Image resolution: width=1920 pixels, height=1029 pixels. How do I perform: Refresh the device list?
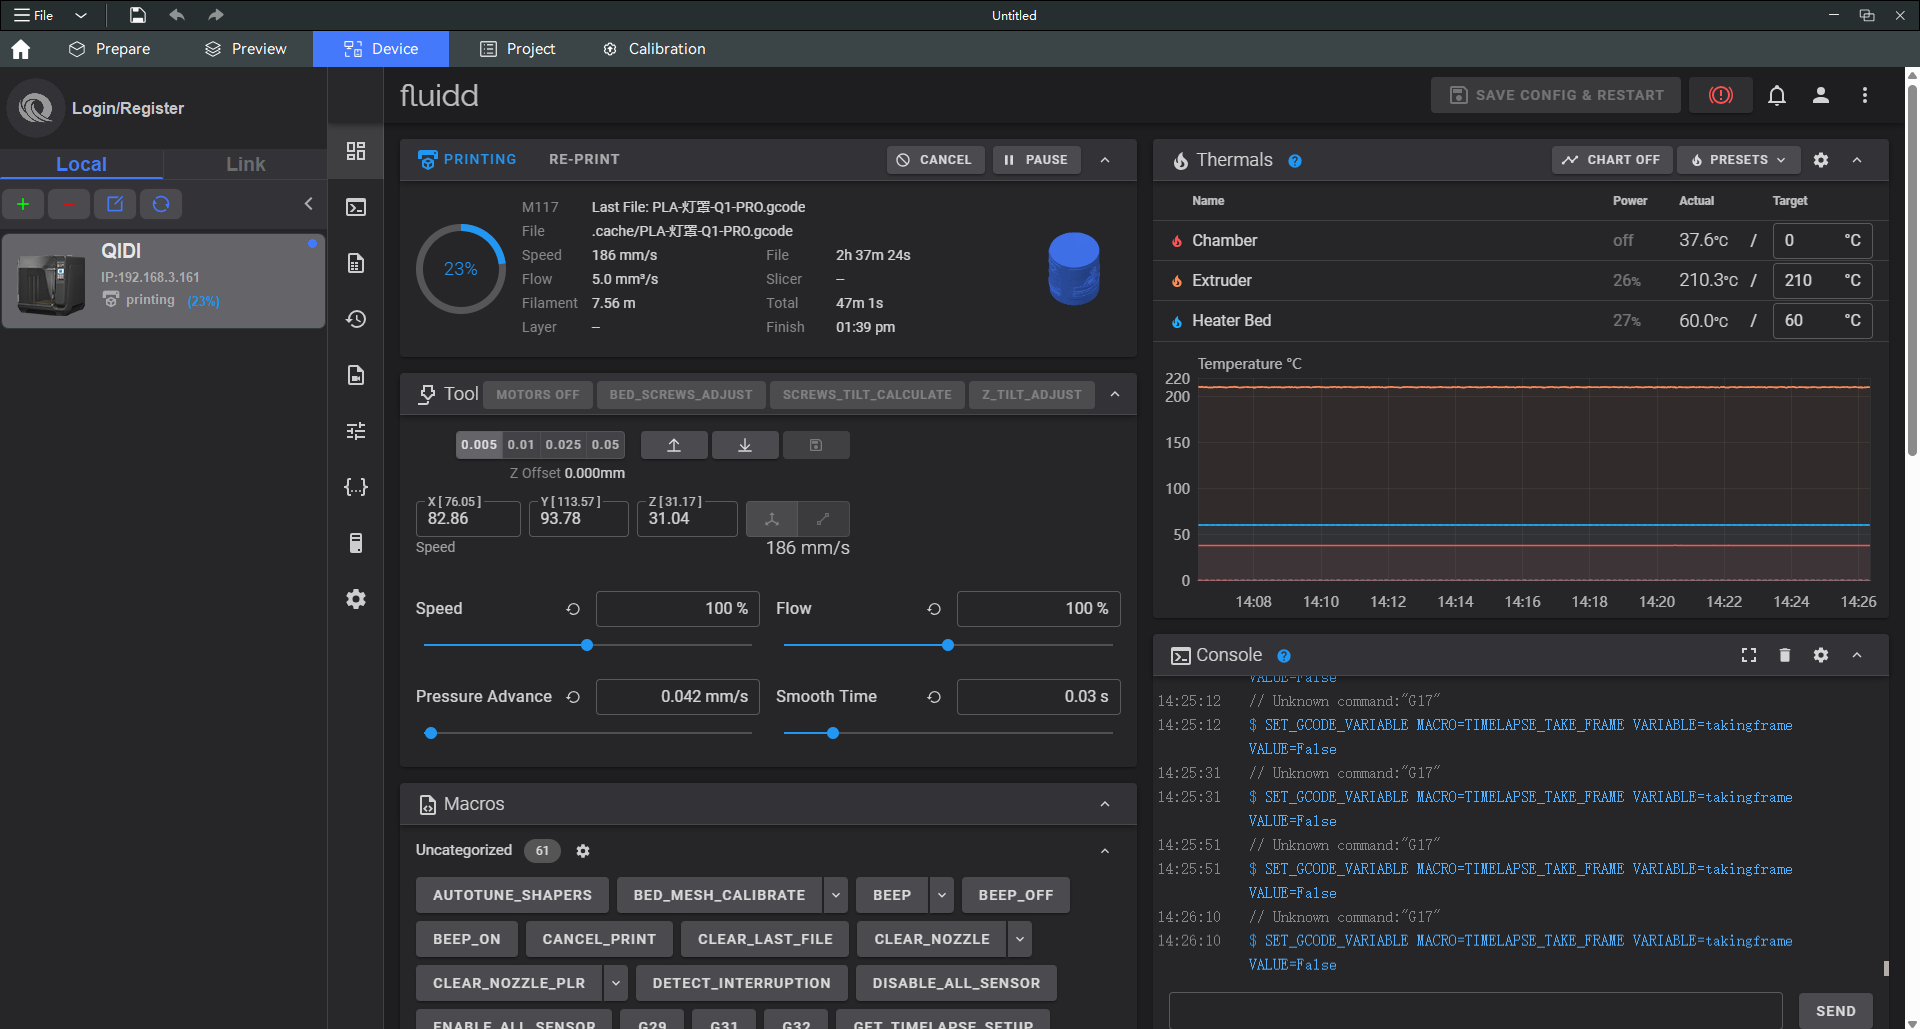pos(161,204)
